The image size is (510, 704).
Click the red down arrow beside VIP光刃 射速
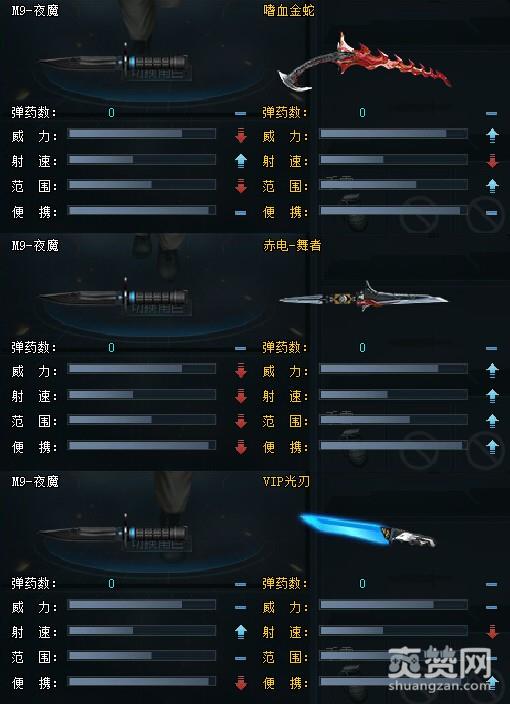click(492, 632)
